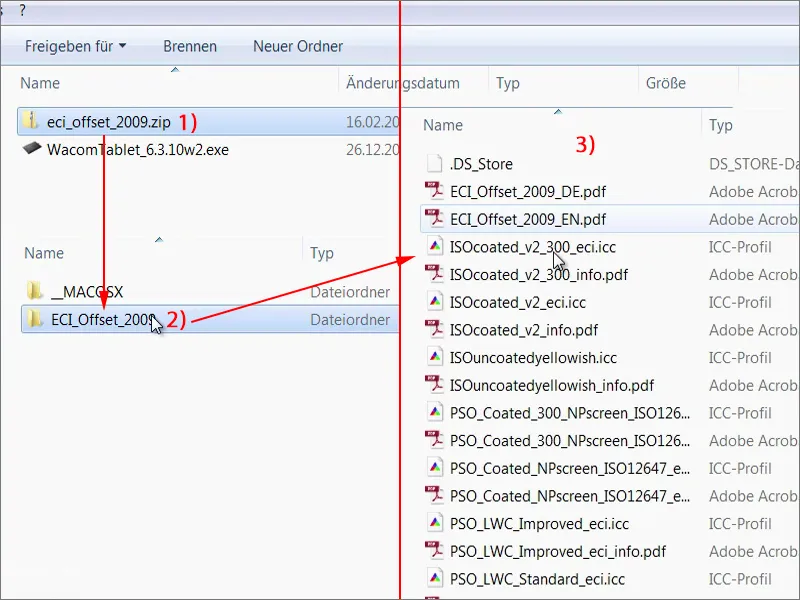
Task: Click the ECI_Offset_2009_DE.pdf PDF icon
Action: pyautogui.click(x=434, y=191)
